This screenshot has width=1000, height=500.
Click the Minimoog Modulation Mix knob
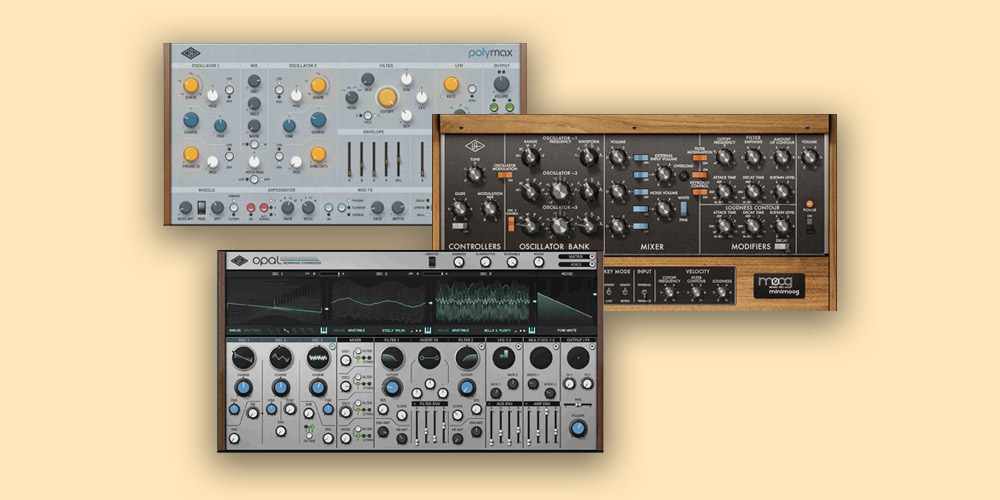pos(490,209)
